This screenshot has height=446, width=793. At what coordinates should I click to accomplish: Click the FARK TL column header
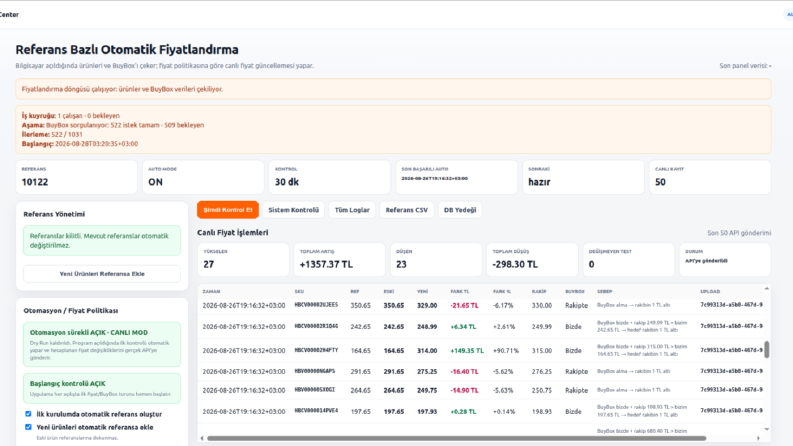(460, 292)
